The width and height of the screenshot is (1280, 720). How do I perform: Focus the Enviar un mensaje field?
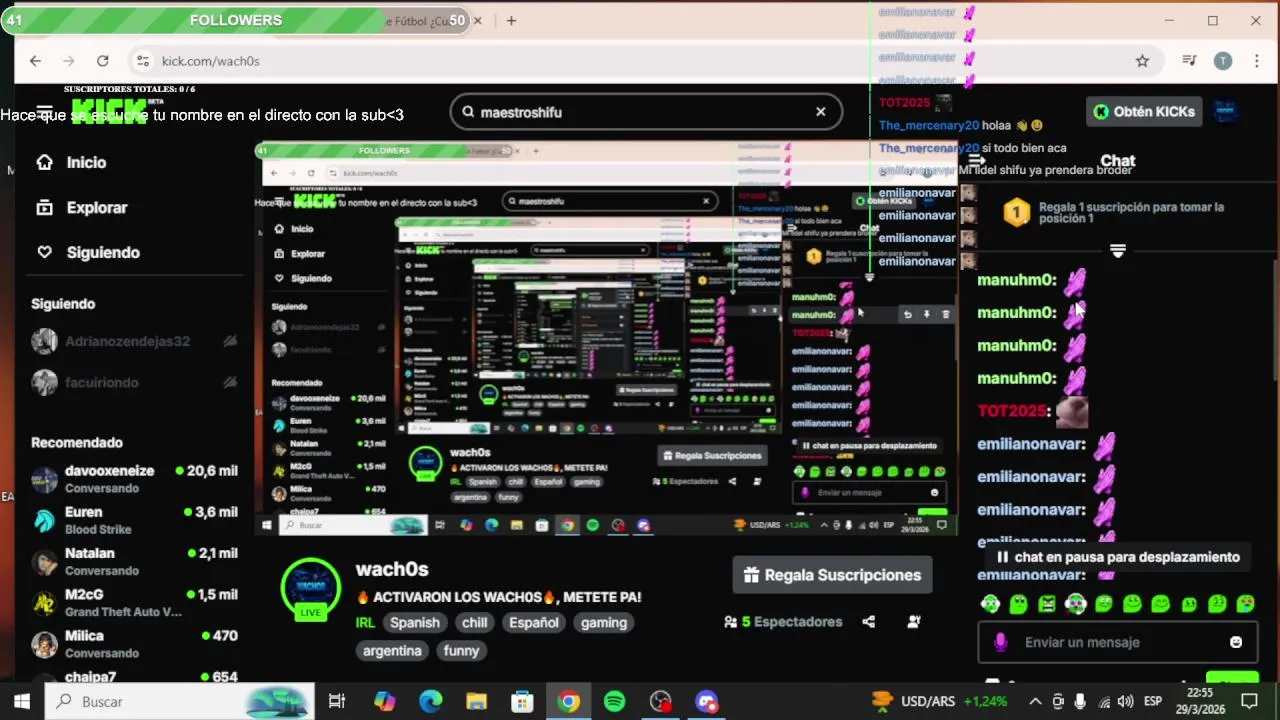point(1118,642)
